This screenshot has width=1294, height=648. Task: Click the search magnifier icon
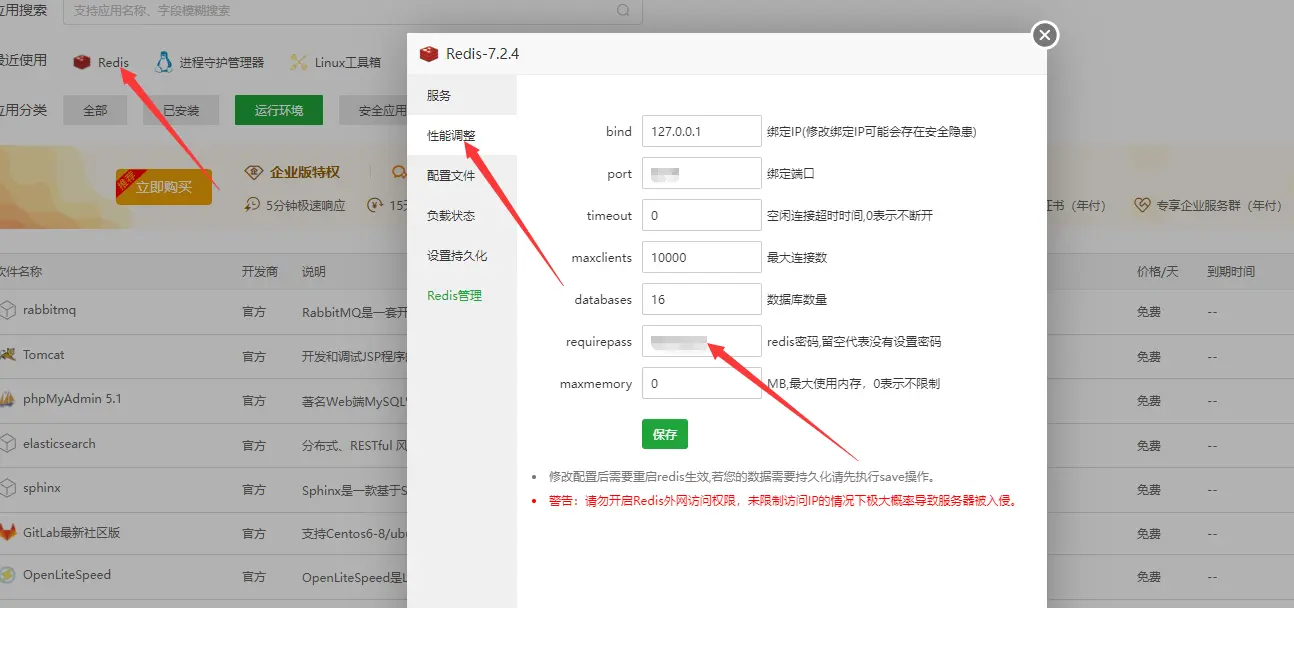624,11
